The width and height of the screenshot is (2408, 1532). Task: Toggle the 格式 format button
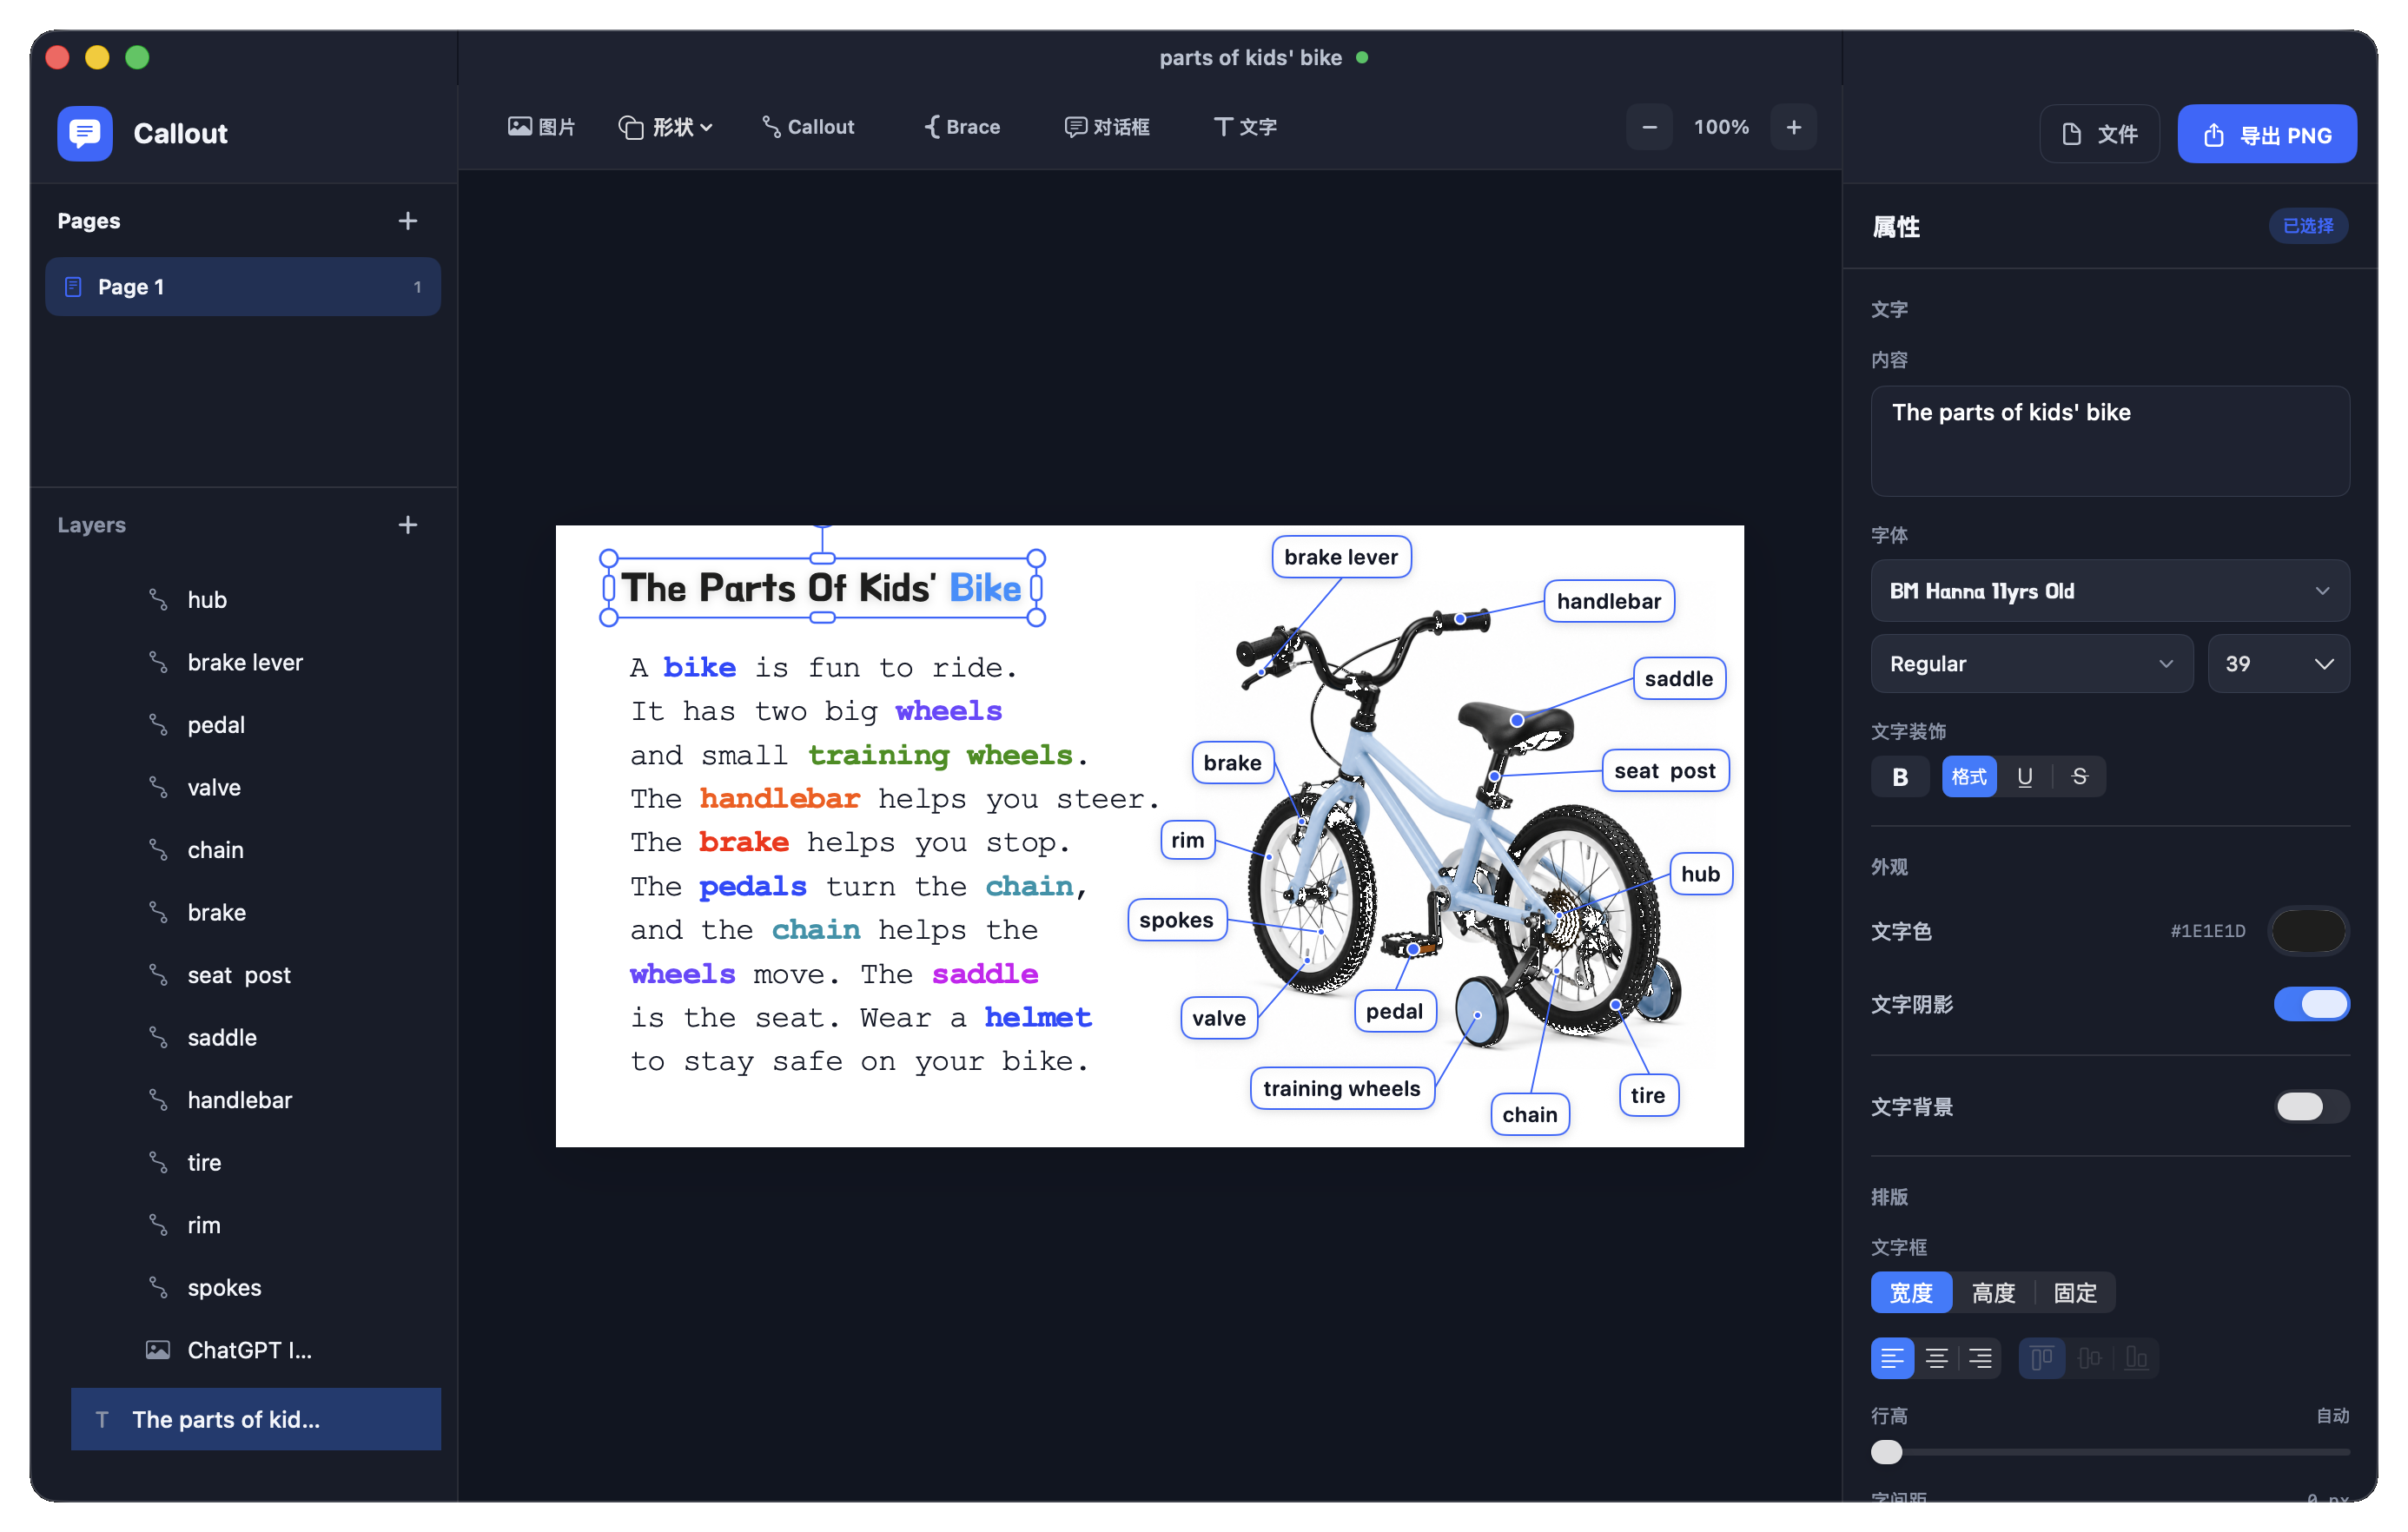click(x=1969, y=777)
